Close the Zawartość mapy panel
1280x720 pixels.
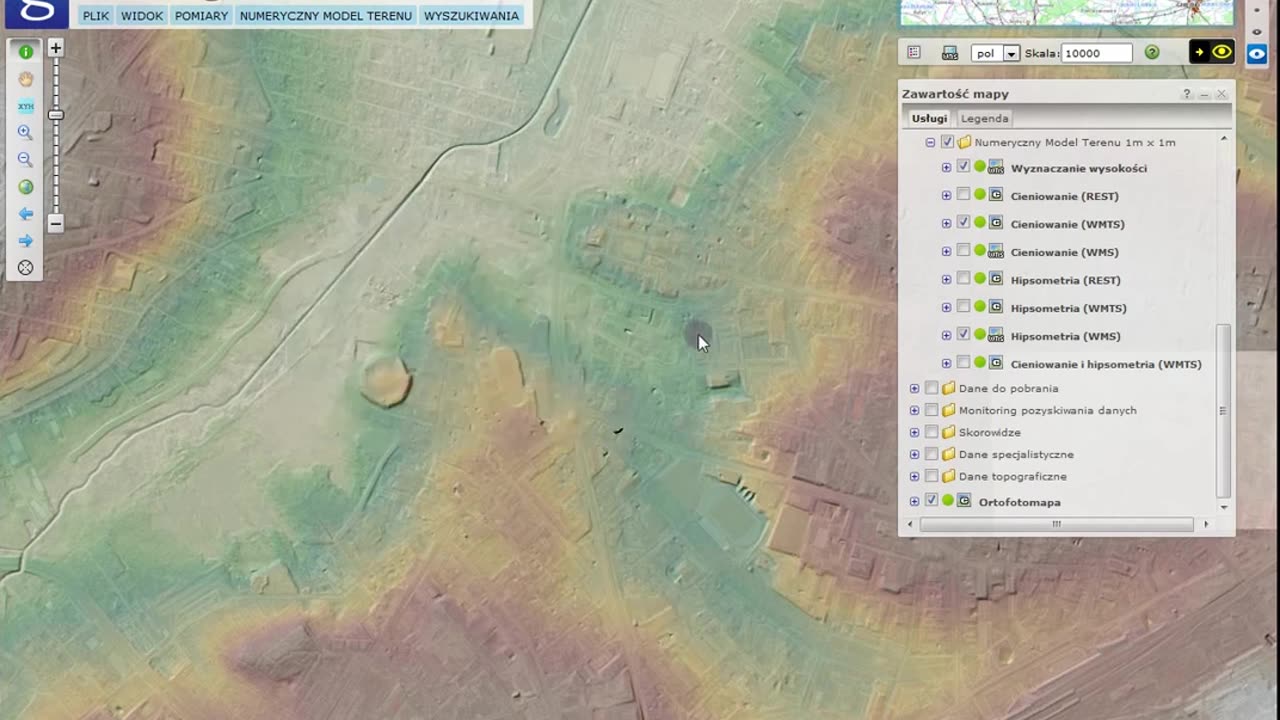point(1221,94)
